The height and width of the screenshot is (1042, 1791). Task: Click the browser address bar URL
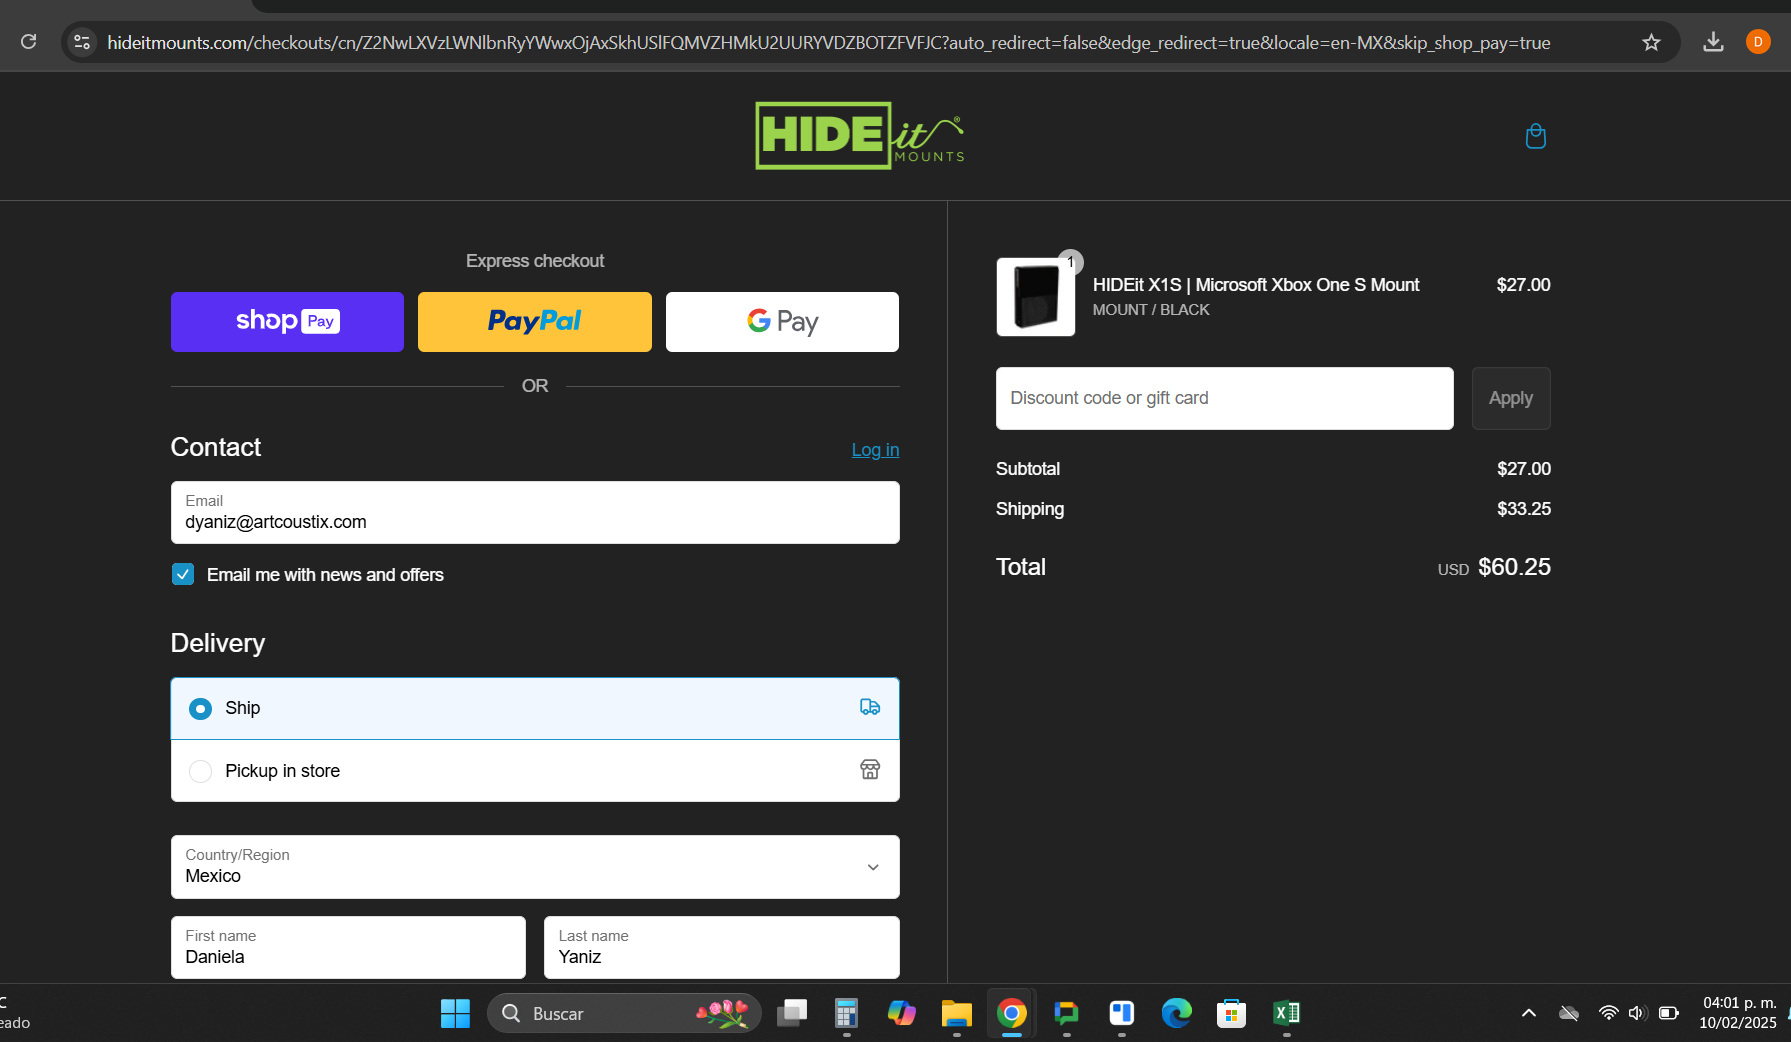(x=829, y=42)
